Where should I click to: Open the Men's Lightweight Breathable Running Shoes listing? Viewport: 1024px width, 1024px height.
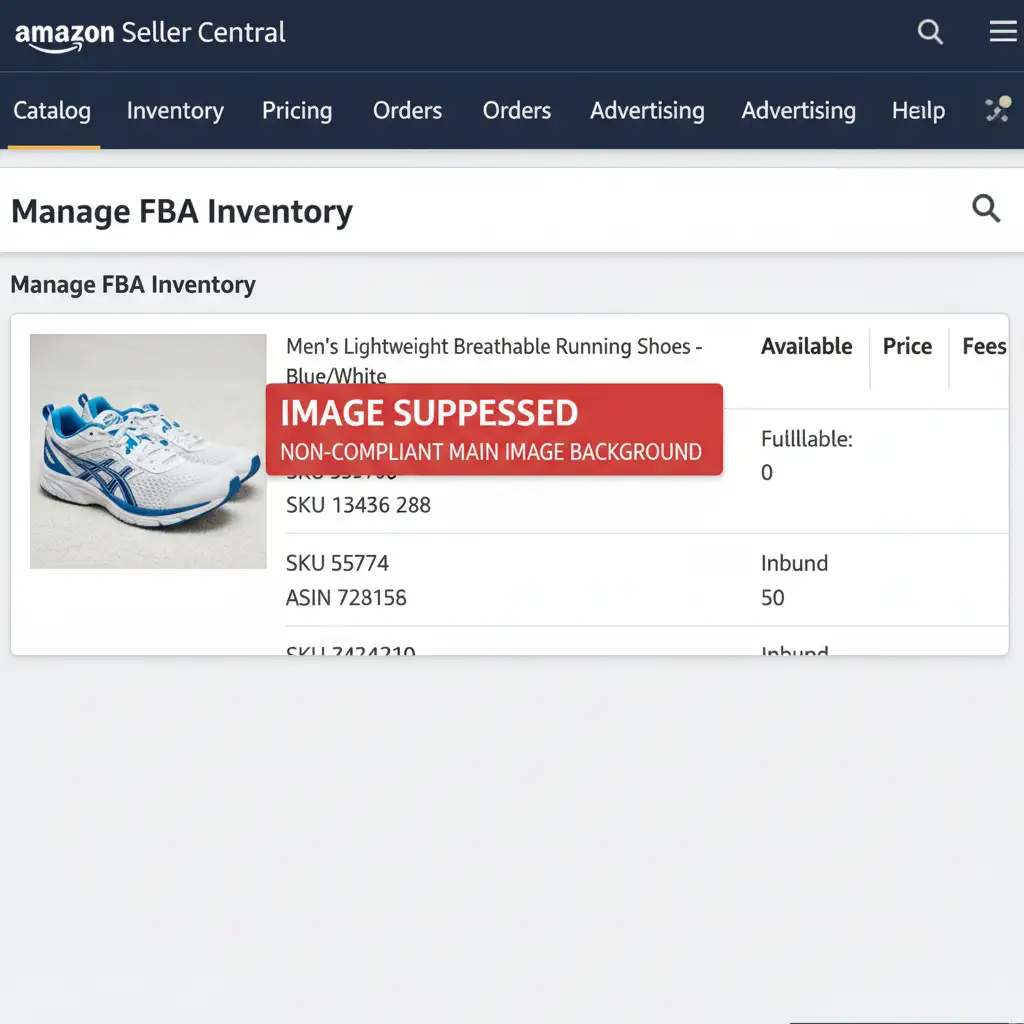click(494, 347)
